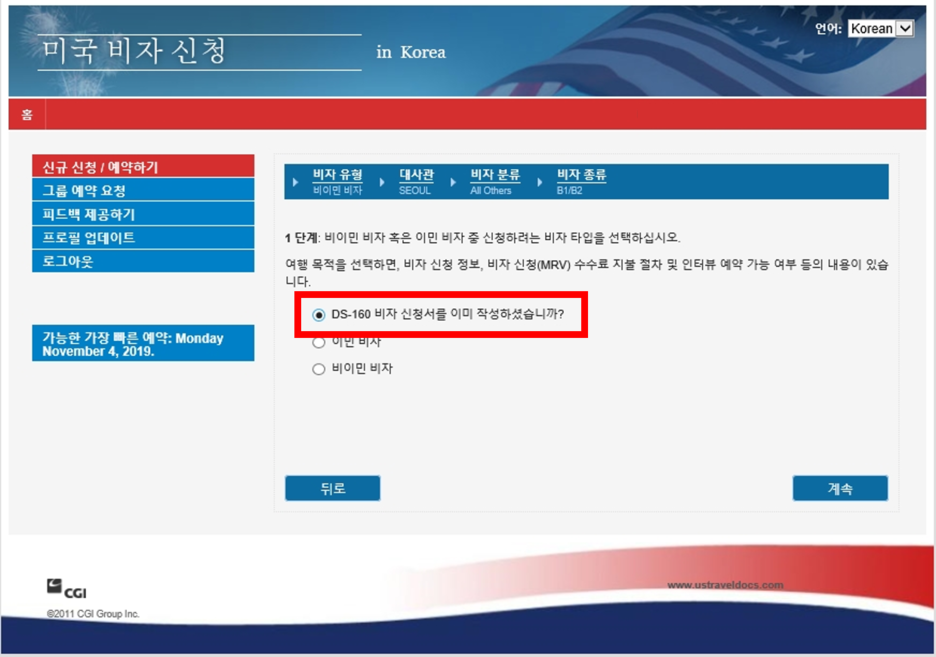Click the 계속 continue button

[840, 488]
